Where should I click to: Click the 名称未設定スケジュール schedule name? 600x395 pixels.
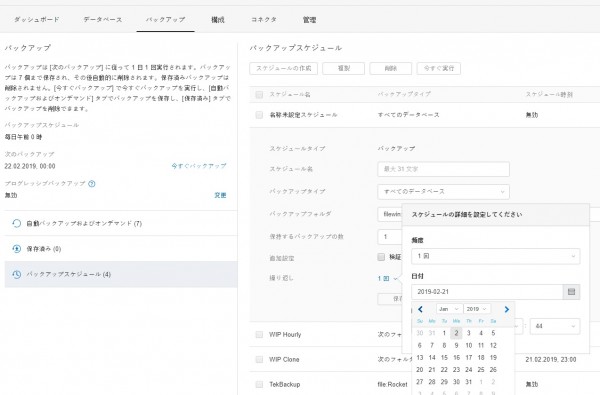303,115
